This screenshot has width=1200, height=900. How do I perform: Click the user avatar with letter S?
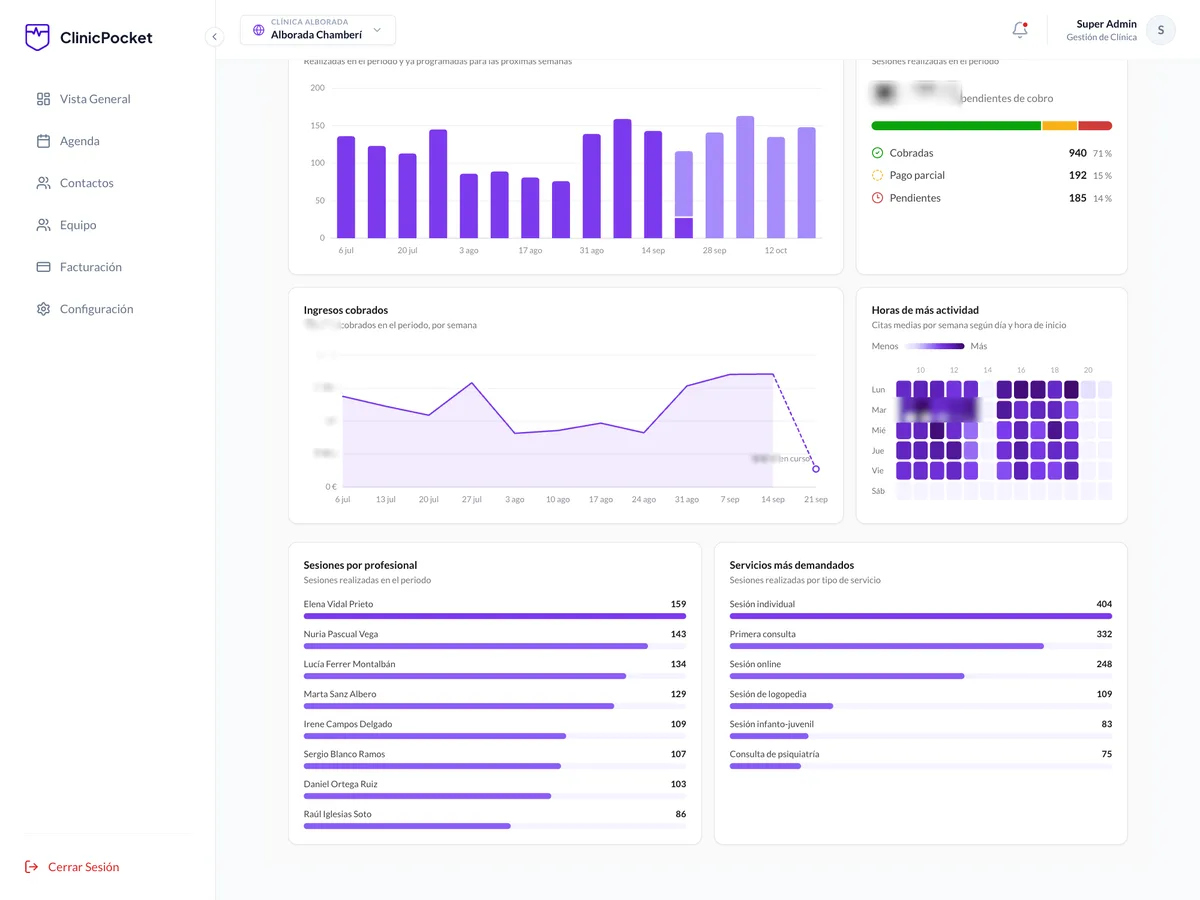point(1160,30)
